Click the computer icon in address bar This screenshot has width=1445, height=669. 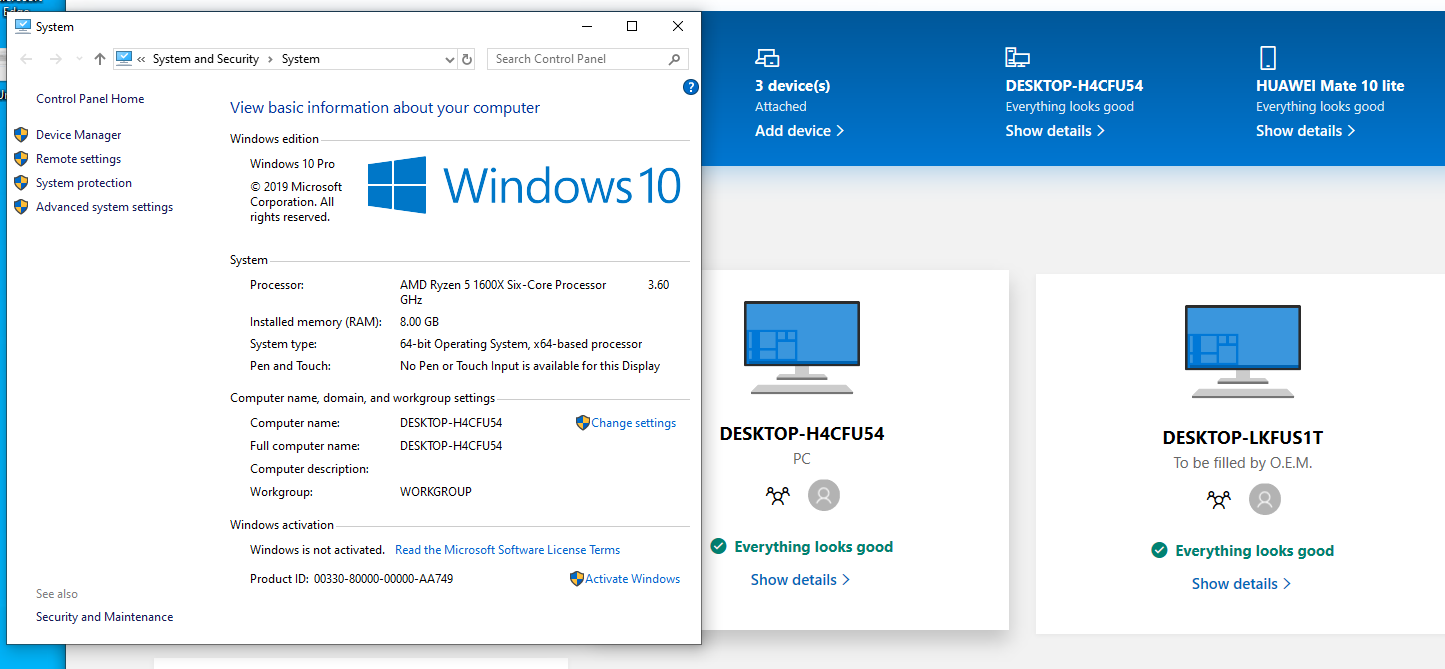pyautogui.click(x=124, y=59)
